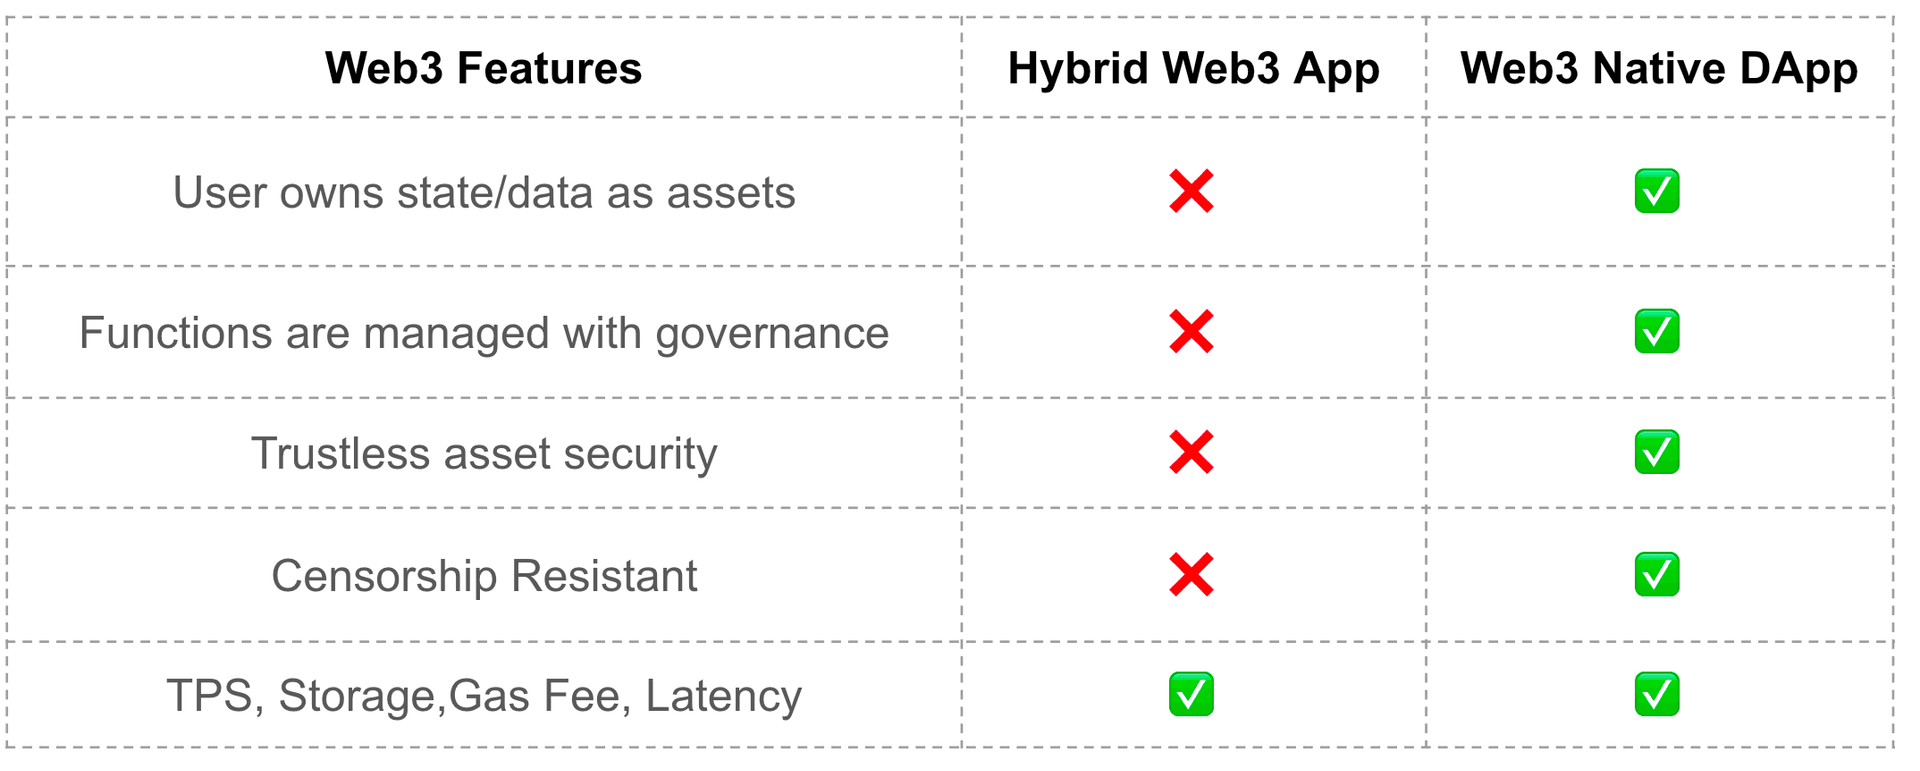Click the red X for governance-managed functions
The height and width of the screenshot is (771, 1920).
coord(1191,332)
